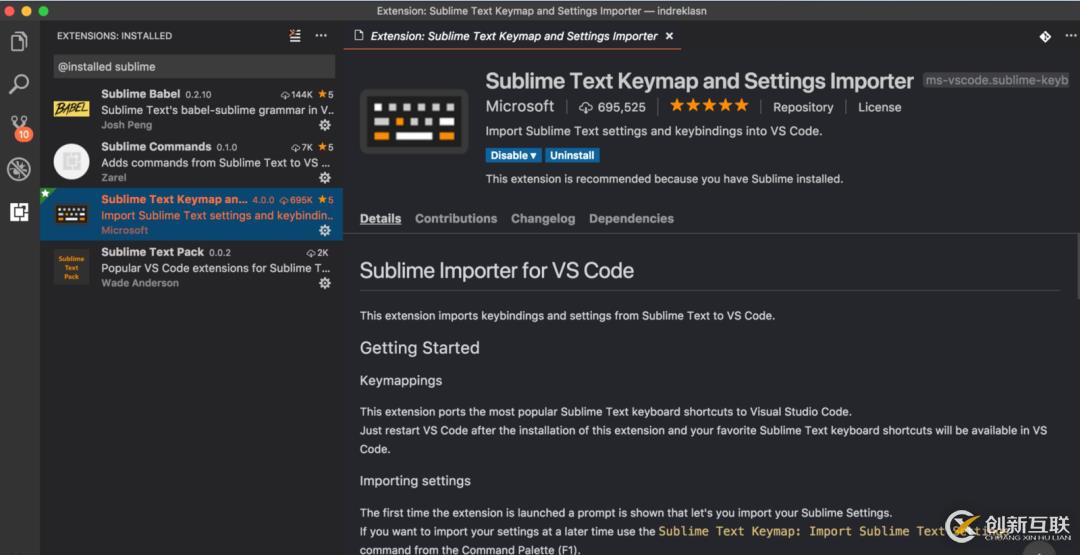
Task: Open the Search view in activity bar
Action: [19, 85]
